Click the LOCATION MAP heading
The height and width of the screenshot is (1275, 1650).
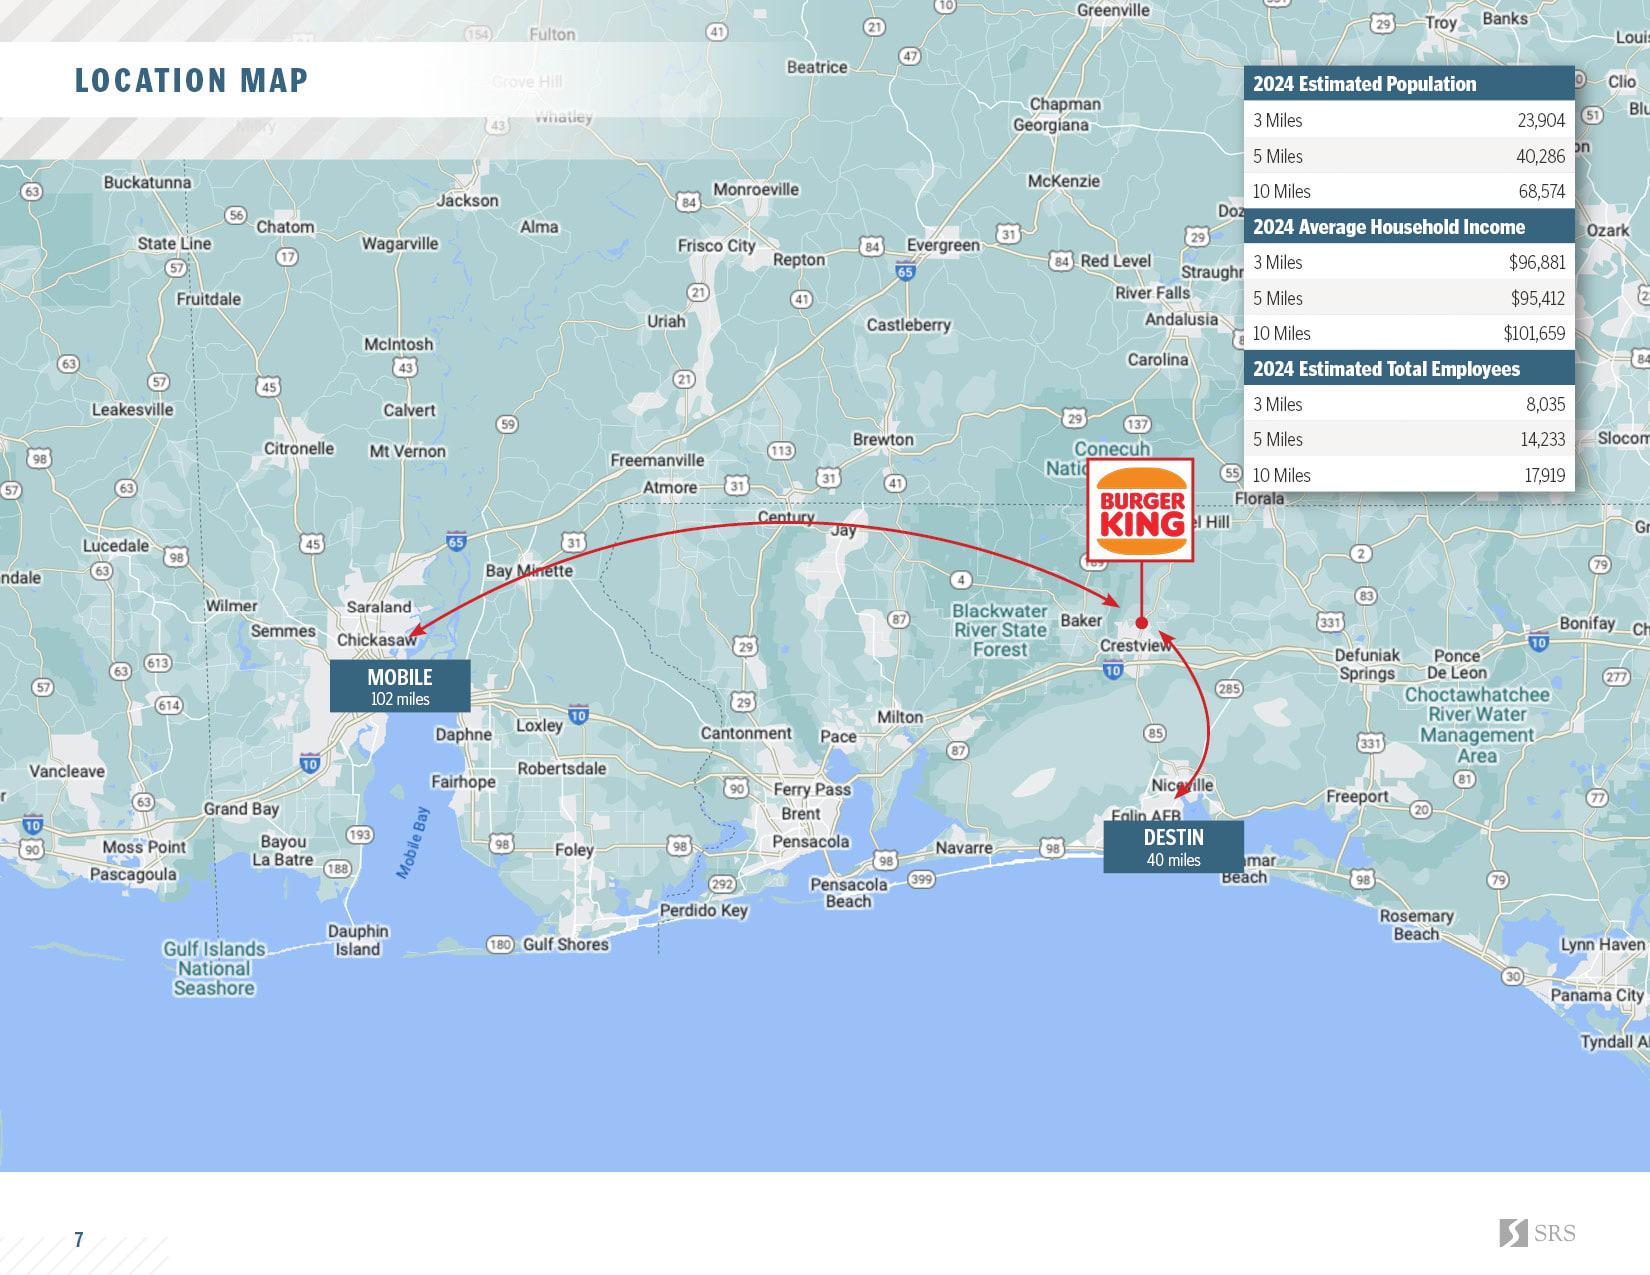coord(191,80)
